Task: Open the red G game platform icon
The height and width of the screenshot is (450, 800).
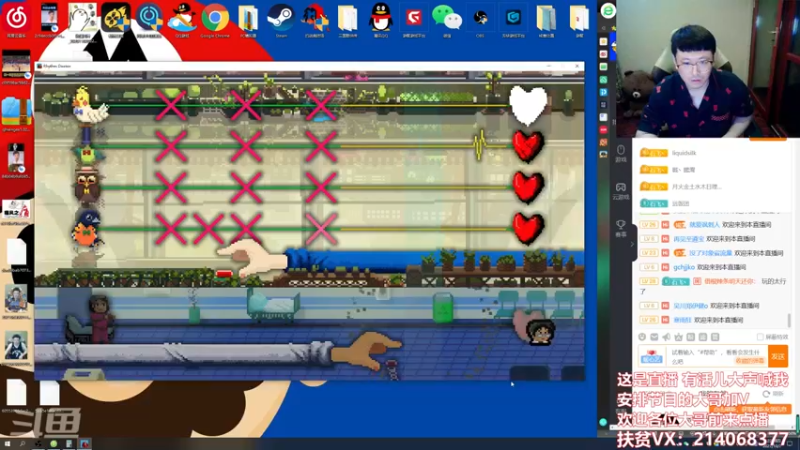Action: tap(414, 19)
